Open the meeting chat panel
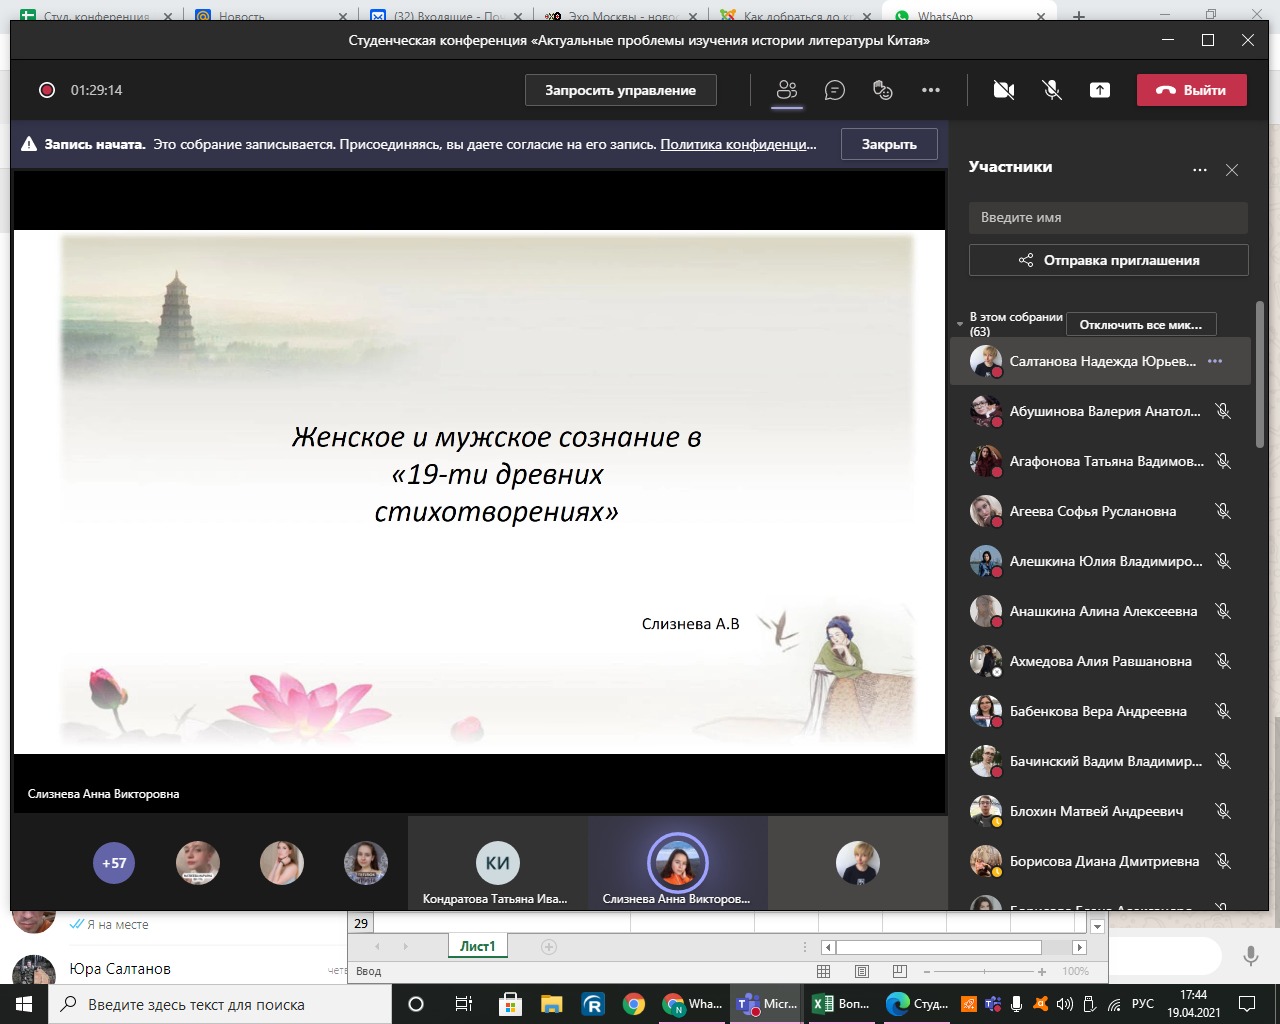The width and height of the screenshot is (1280, 1024). pos(834,90)
